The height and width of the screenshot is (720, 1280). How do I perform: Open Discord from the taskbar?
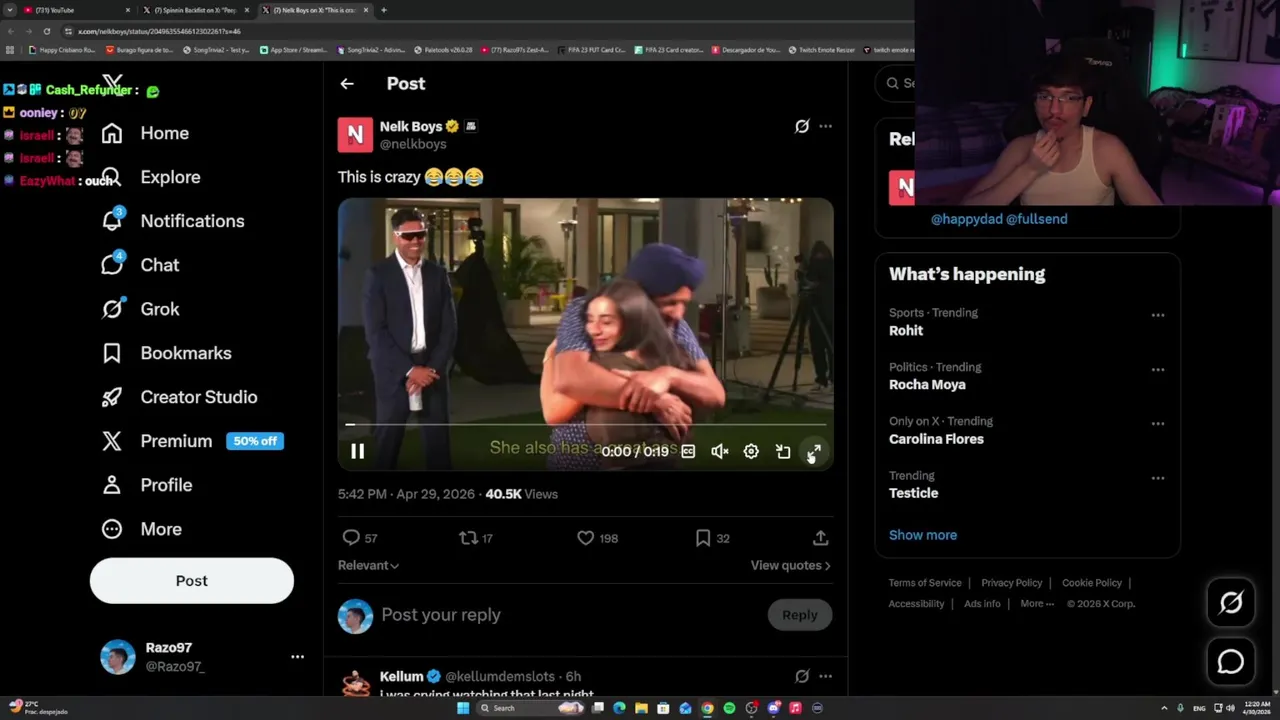pyautogui.click(x=773, y=708)
